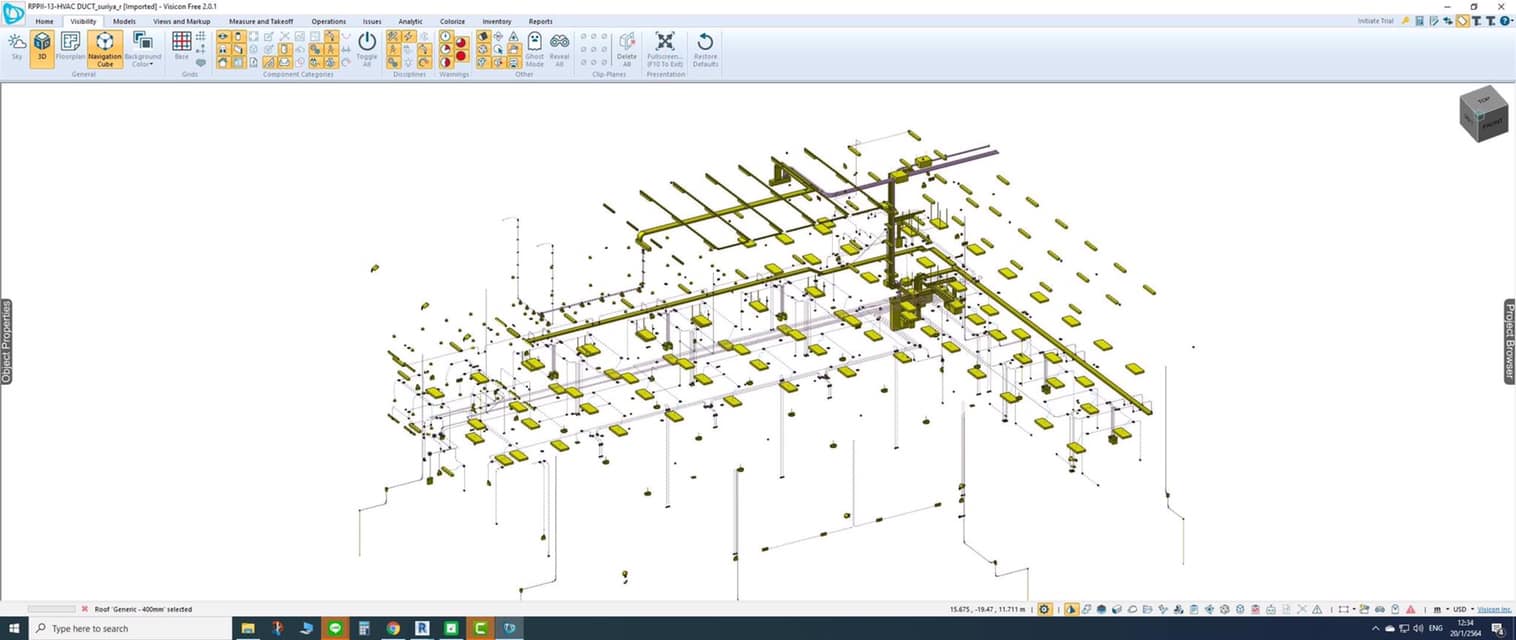Expand the Project Browser side panel
This screenshot has width=1516, height=640.
coord(1510,340)
